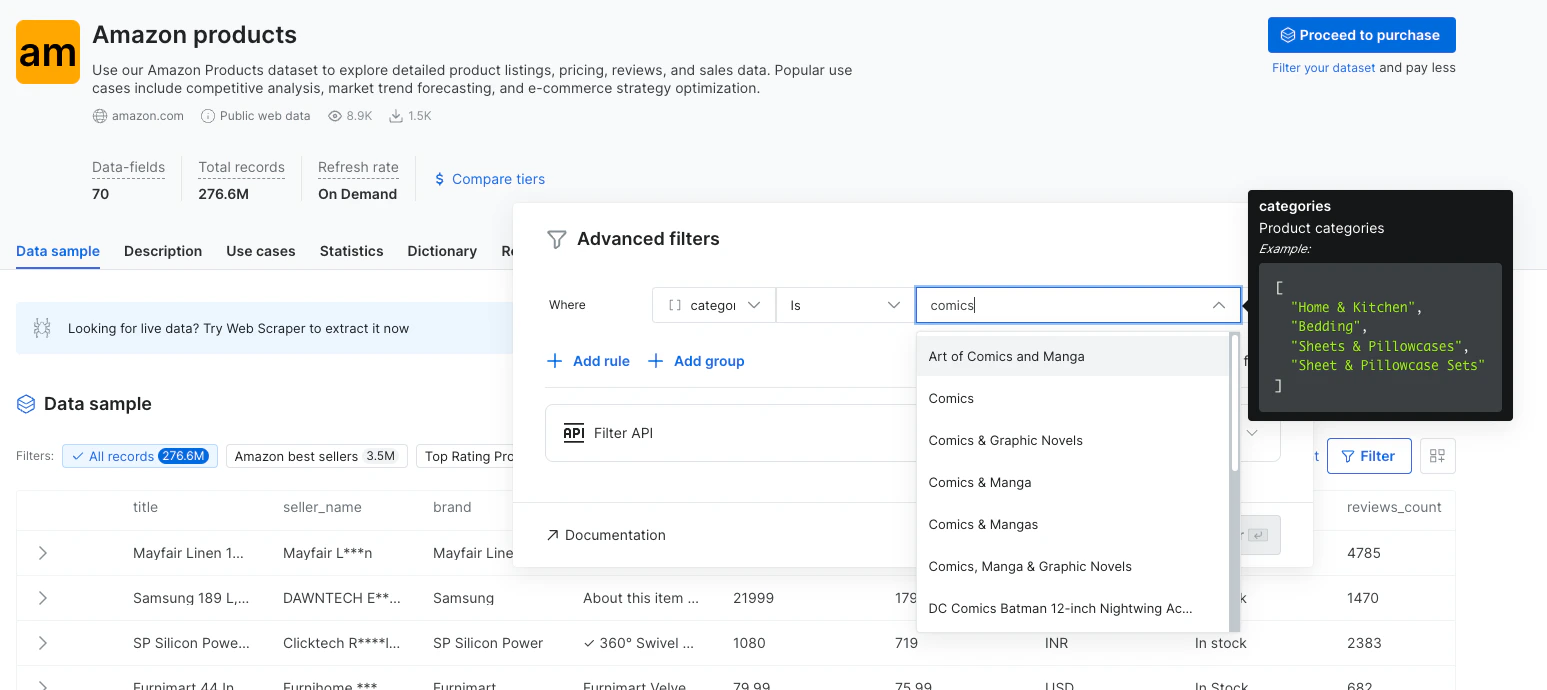Select the Top Rating Products filter chip

click(x=465, y=456)
